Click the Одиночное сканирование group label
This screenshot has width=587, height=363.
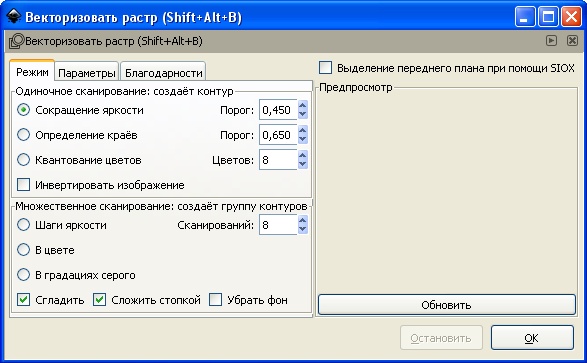coord(124,91)
